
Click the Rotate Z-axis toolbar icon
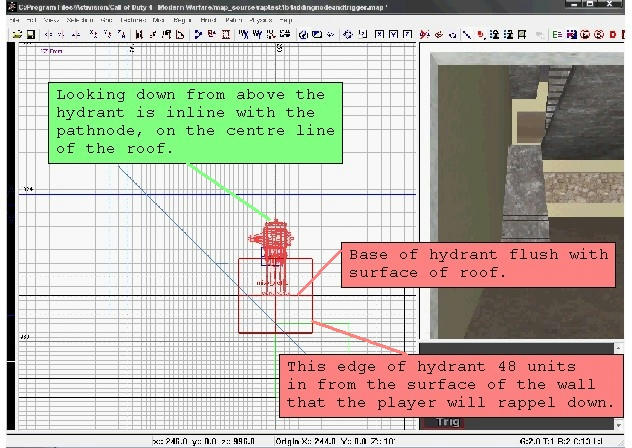click(121, 34)
